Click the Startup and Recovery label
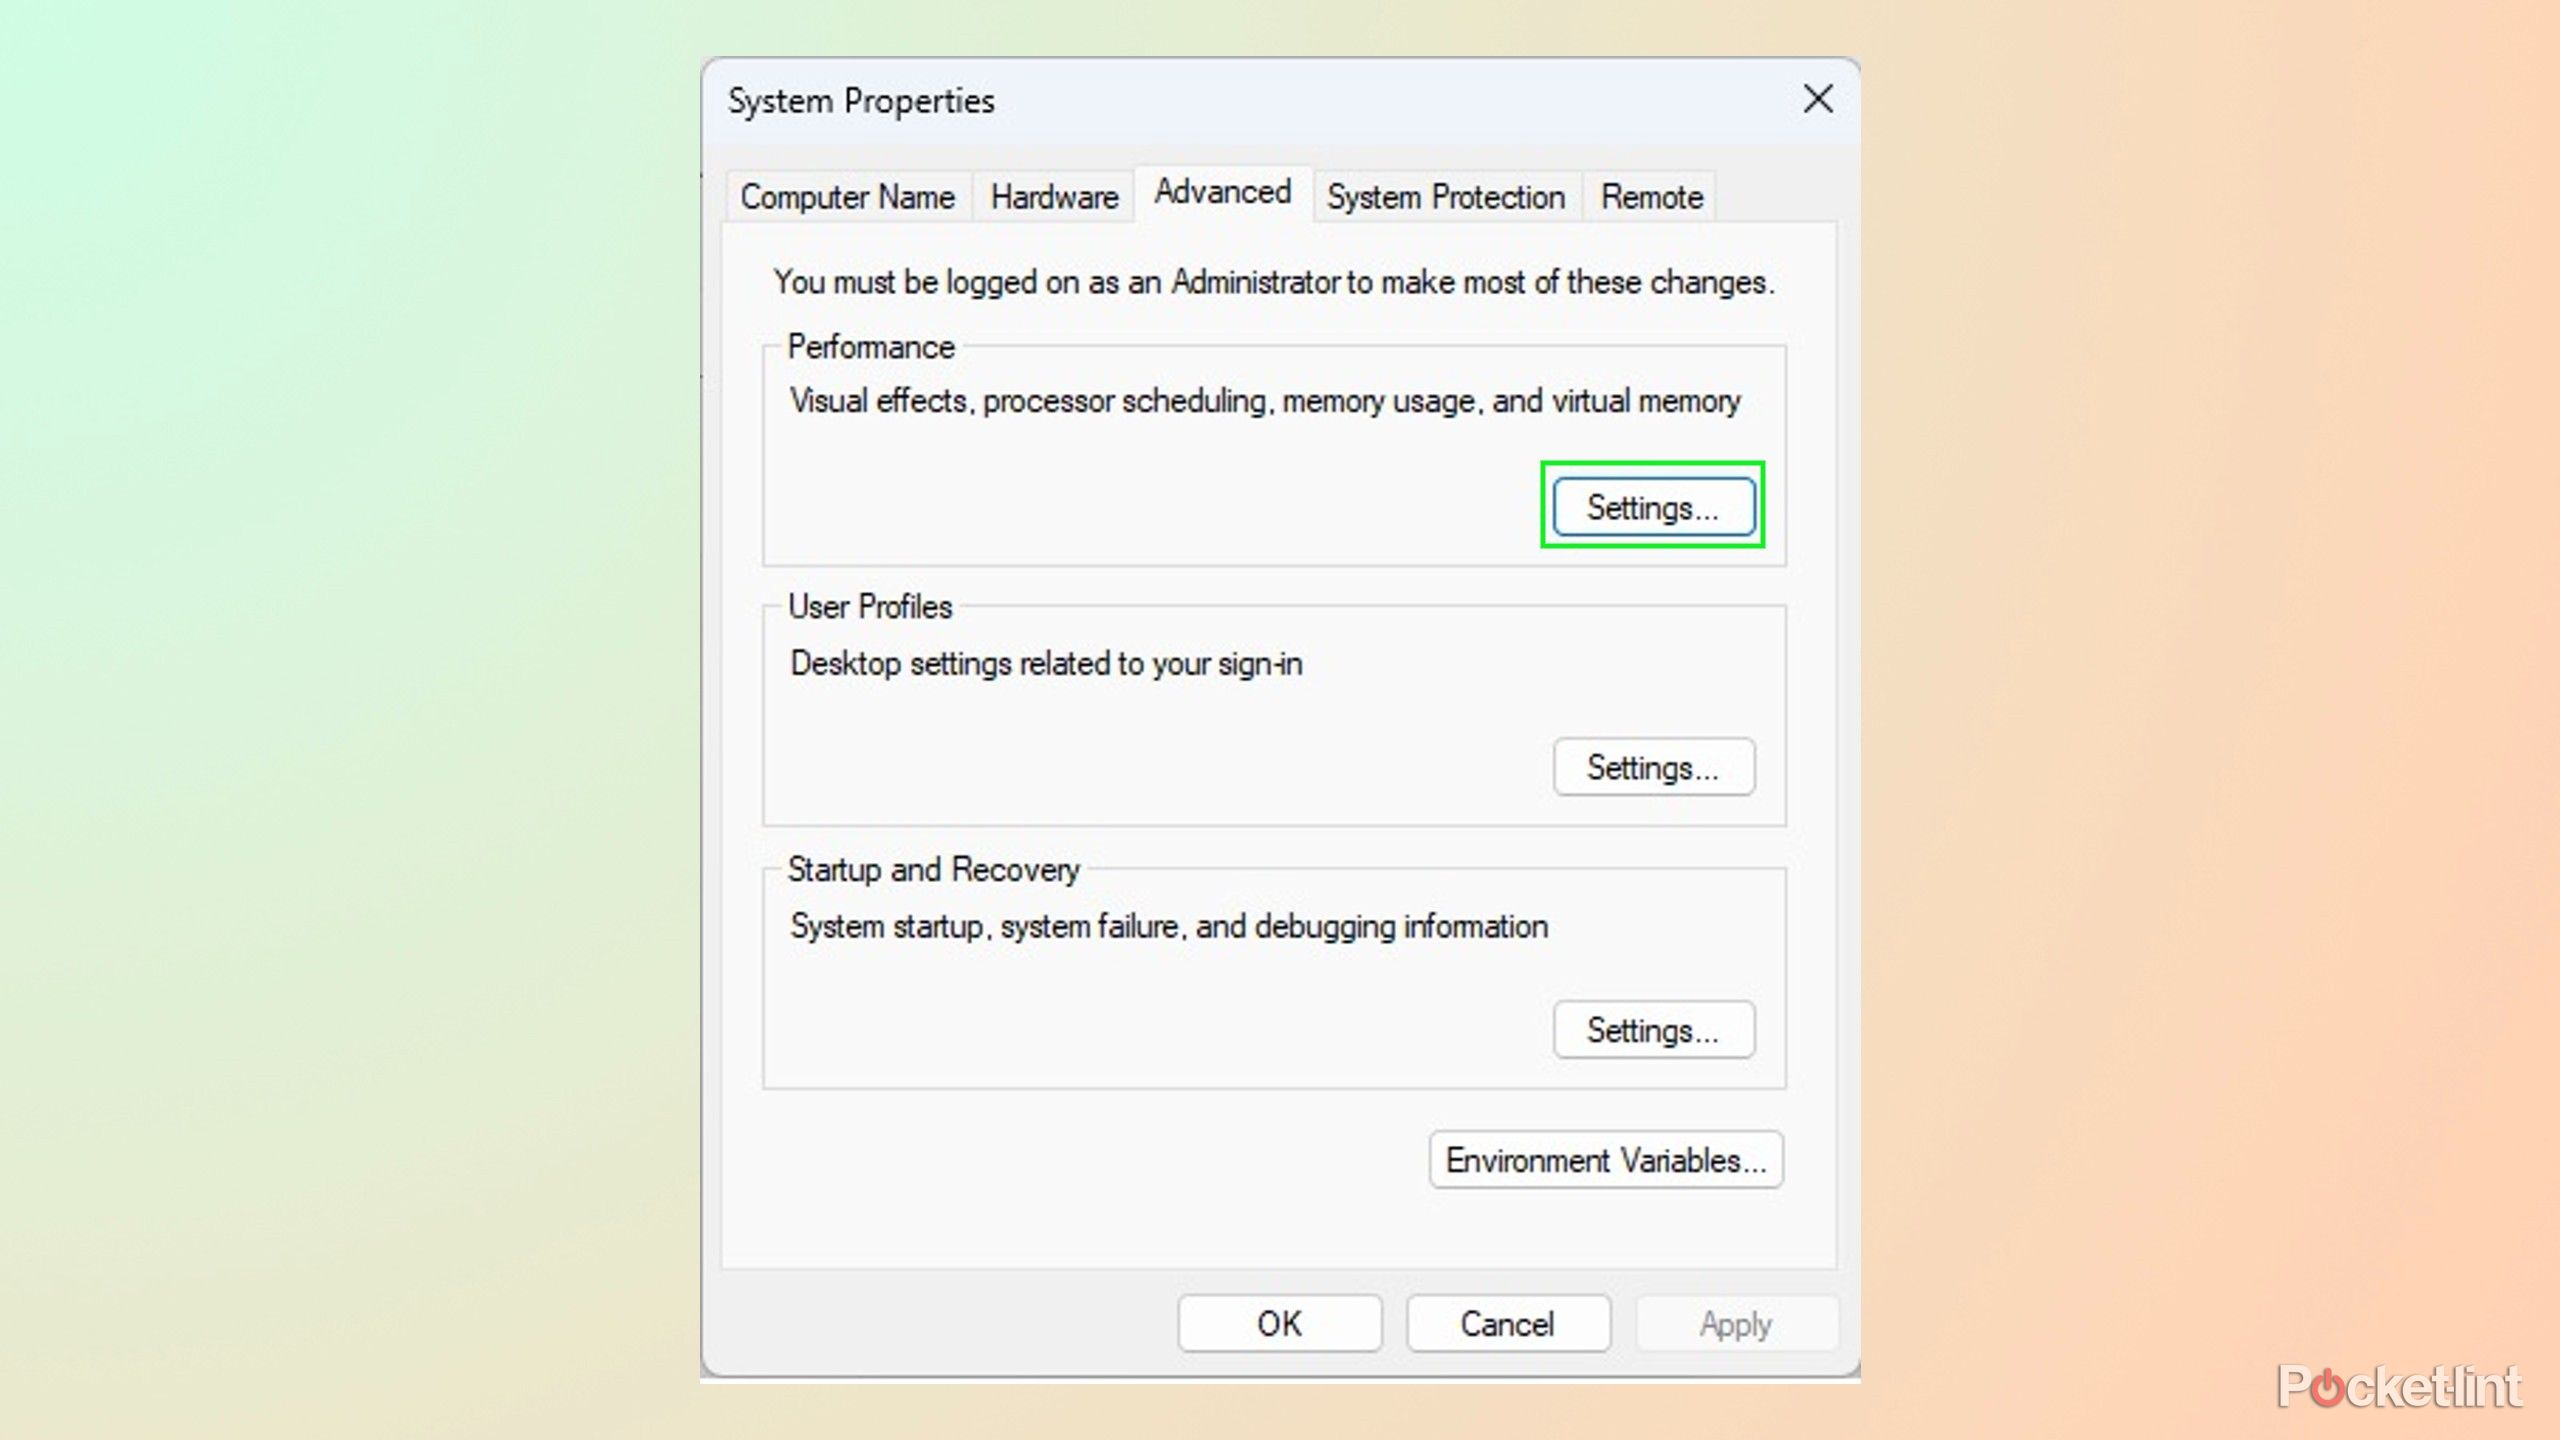 click(x=934, y=870)
